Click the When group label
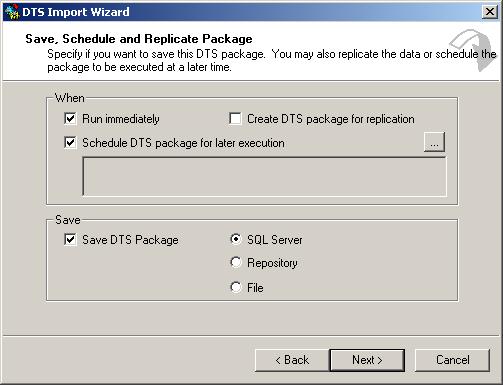This screenshot has height=385, width=503. click(70, 98)
